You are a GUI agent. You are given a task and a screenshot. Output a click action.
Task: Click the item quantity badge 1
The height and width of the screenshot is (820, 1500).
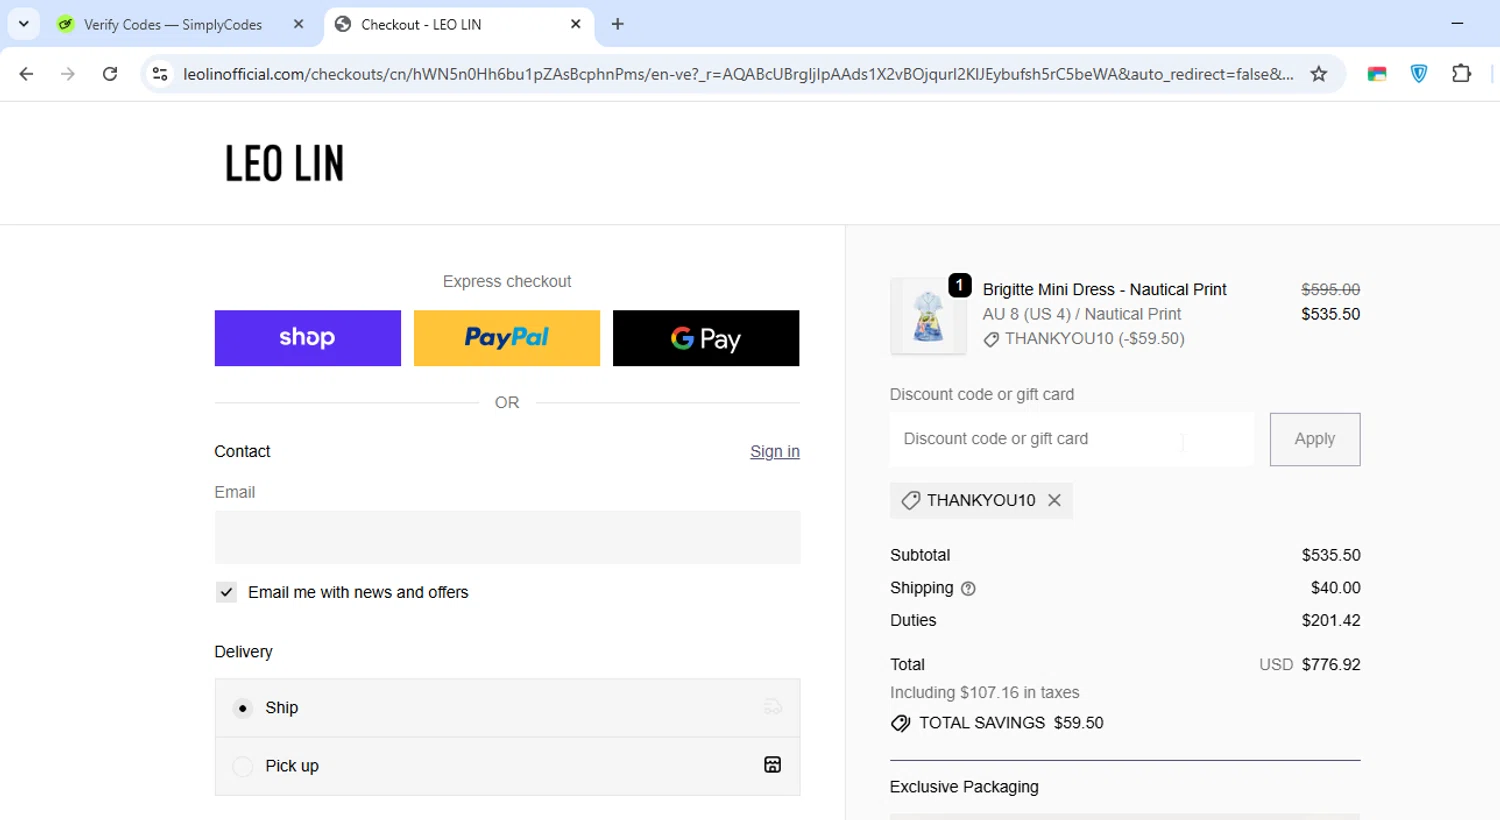[960, 286]
